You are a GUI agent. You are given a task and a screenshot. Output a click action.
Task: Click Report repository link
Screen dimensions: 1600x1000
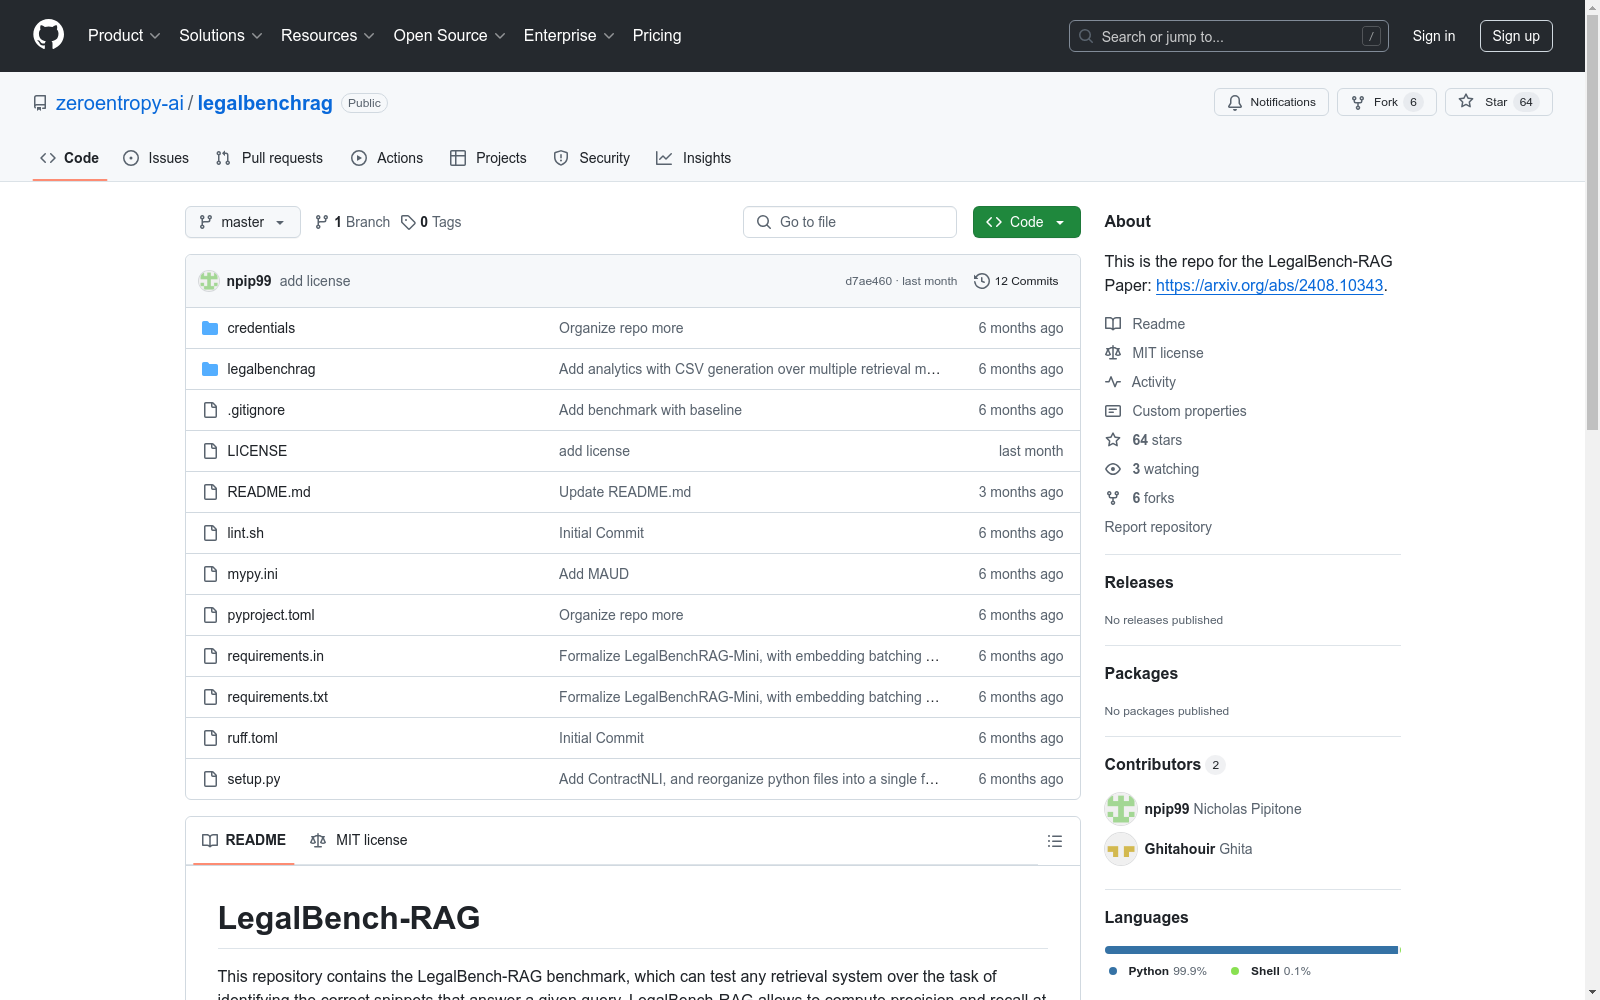click(x=1158, y=527)
